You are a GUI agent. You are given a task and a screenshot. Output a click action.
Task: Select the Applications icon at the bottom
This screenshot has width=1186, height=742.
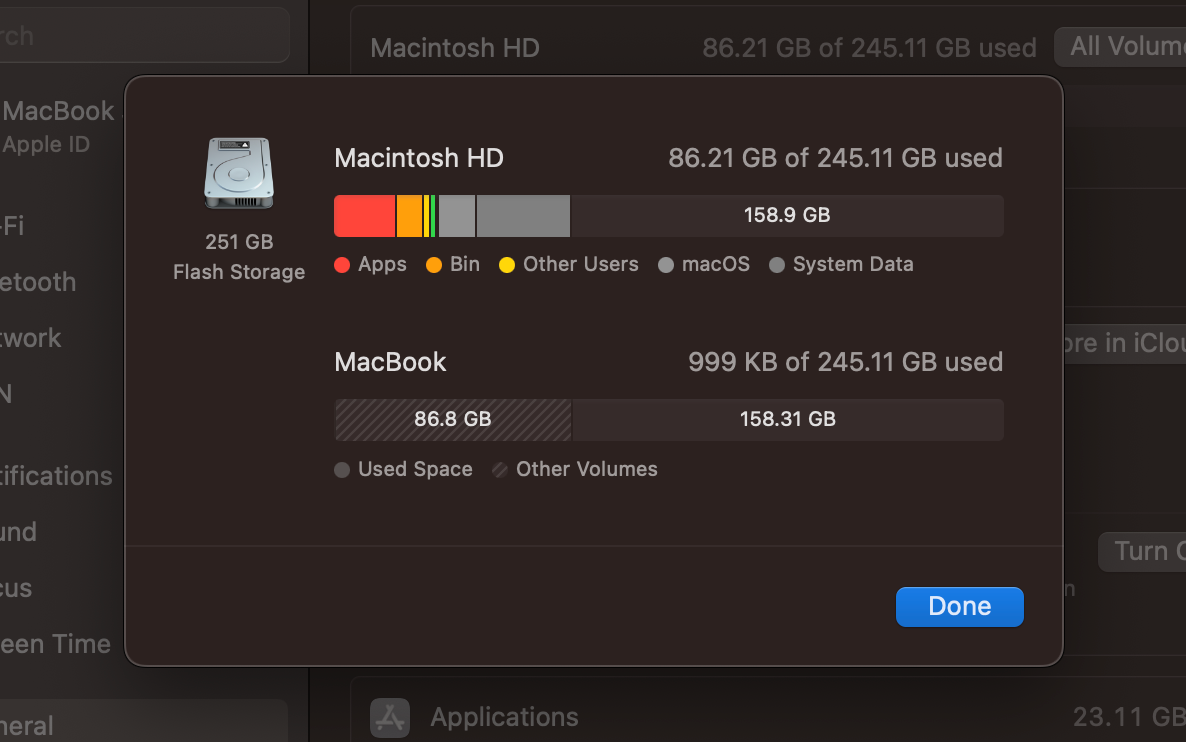pos(389,717)
